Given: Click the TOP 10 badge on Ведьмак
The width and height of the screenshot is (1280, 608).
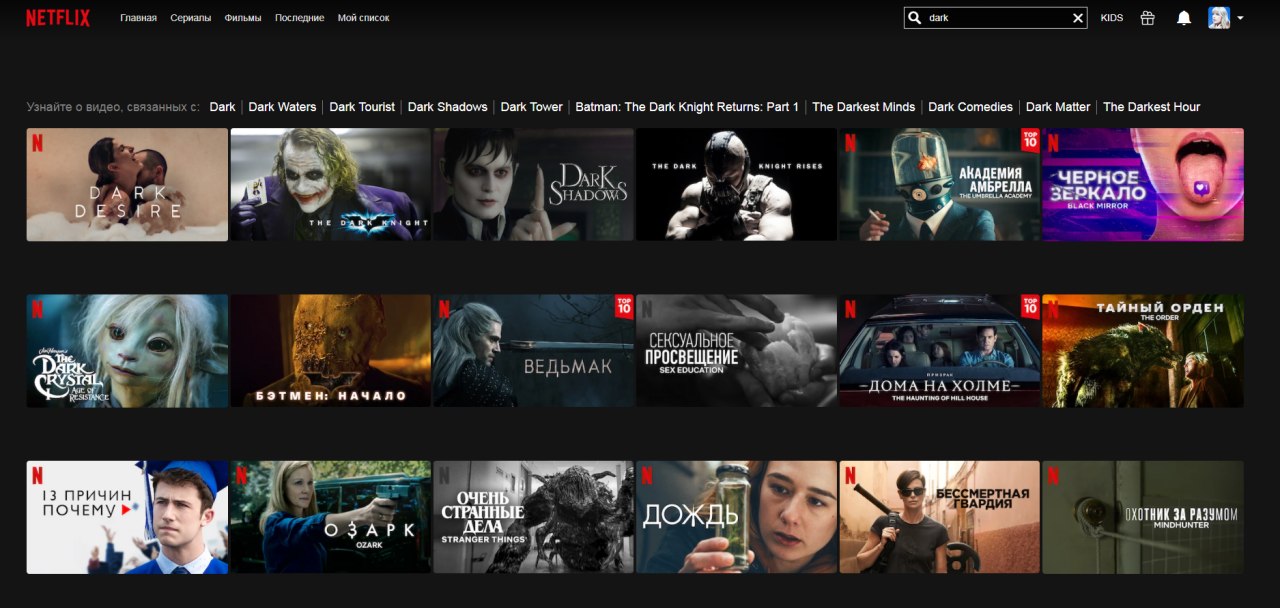Looking at the screenshot, I should 624,306.
